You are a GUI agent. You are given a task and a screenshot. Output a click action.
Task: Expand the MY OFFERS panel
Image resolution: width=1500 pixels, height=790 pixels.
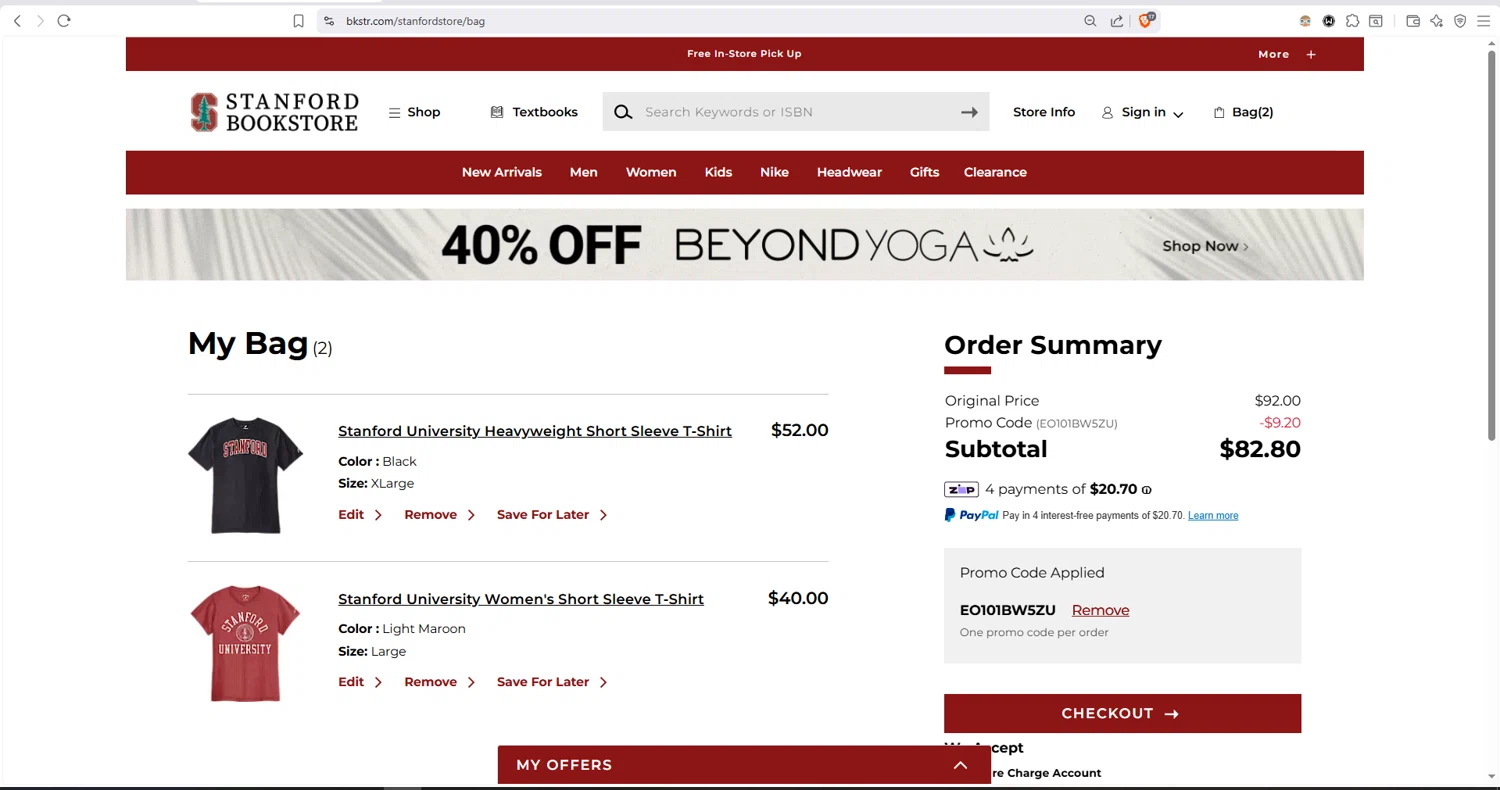744,765
